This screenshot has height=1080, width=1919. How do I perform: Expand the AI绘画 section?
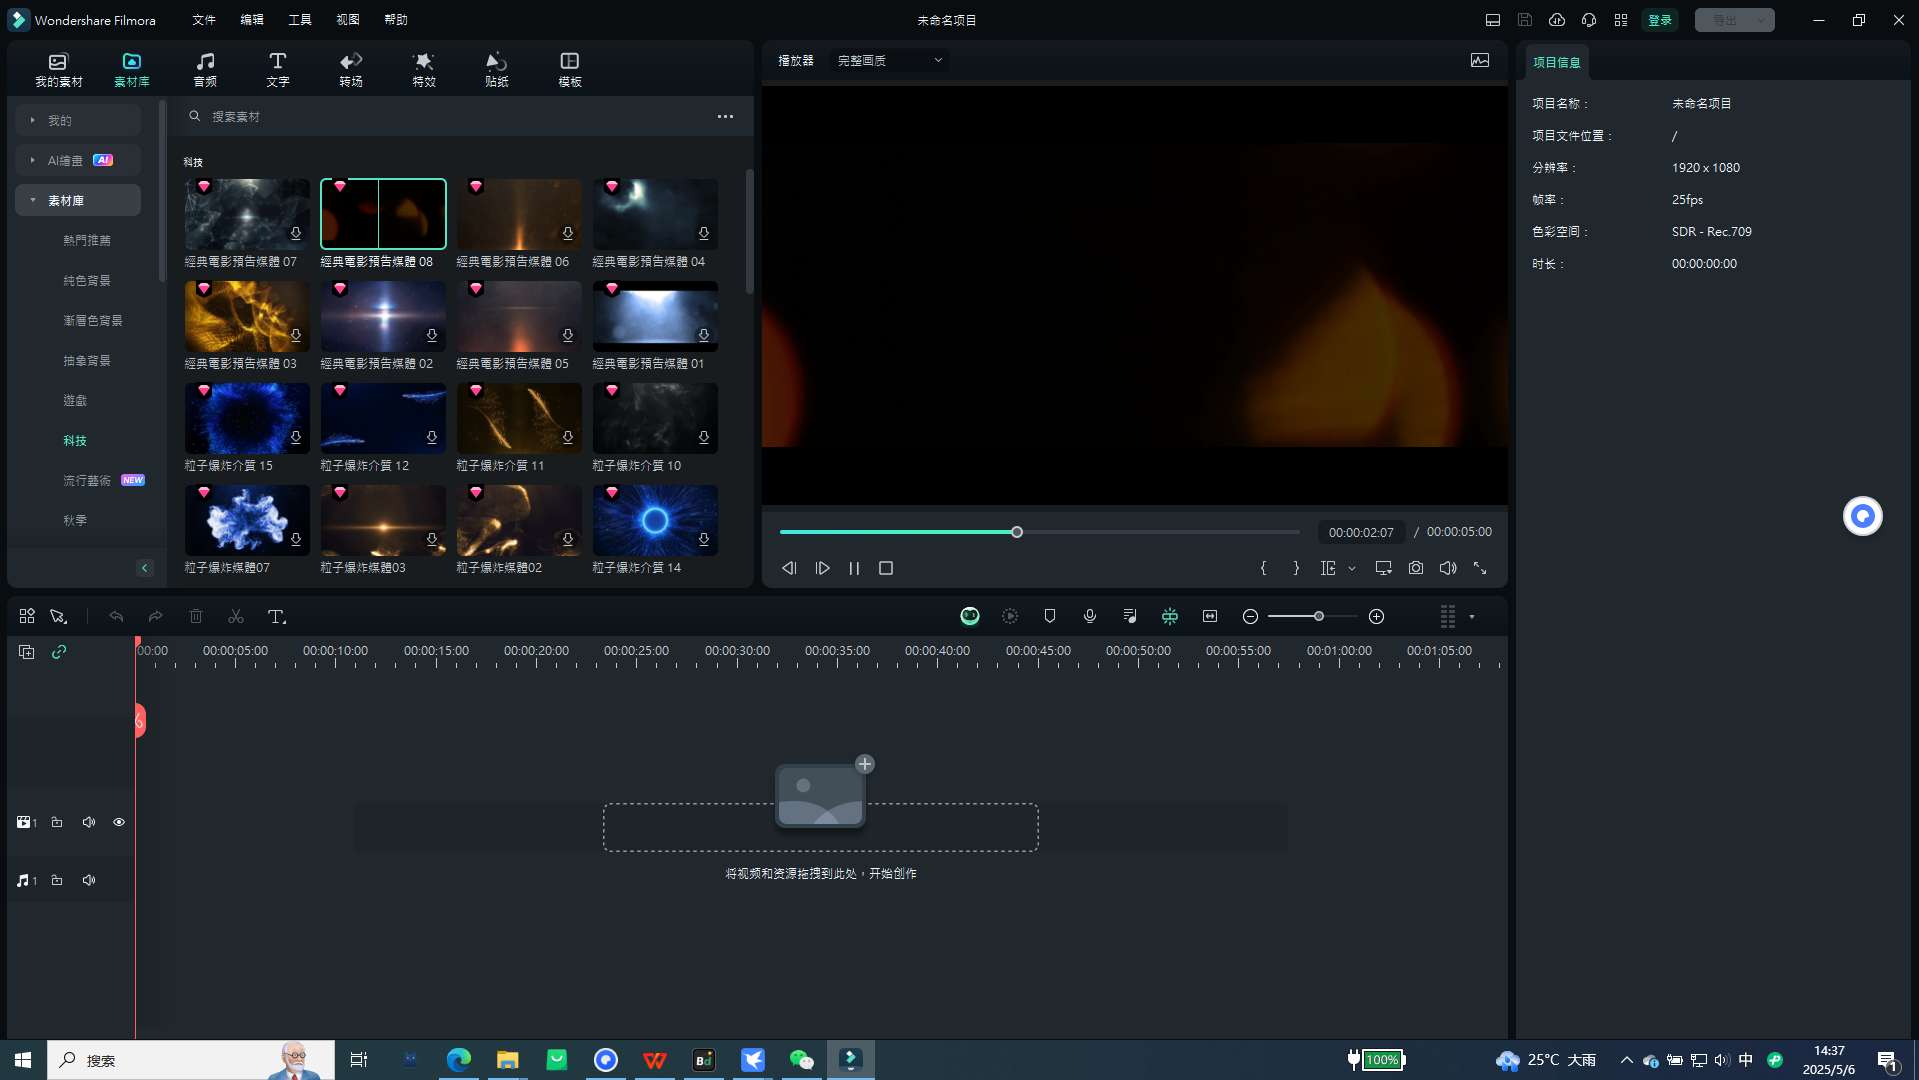point(78,160)
